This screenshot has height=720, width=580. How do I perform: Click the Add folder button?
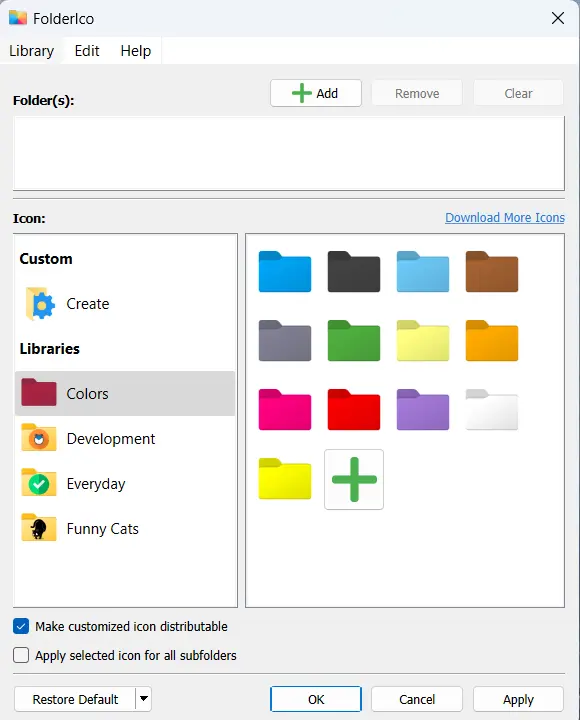316,93
